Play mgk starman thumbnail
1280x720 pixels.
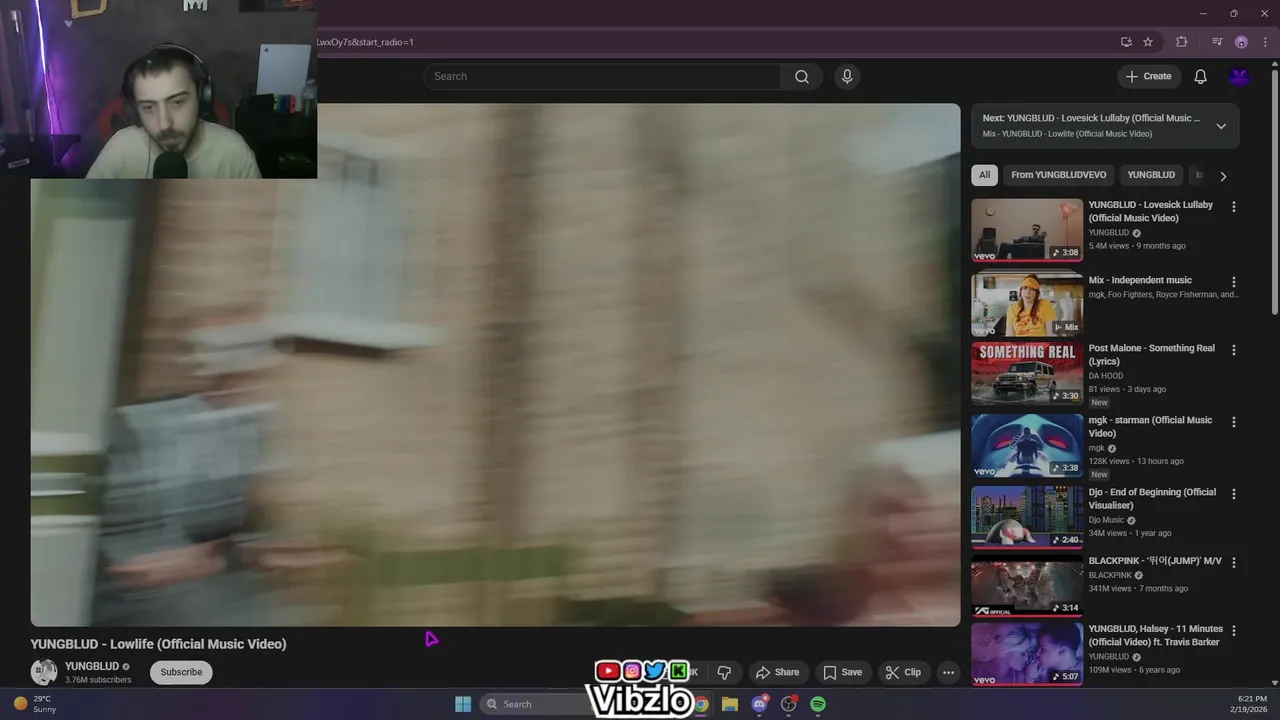(1027, 446)
